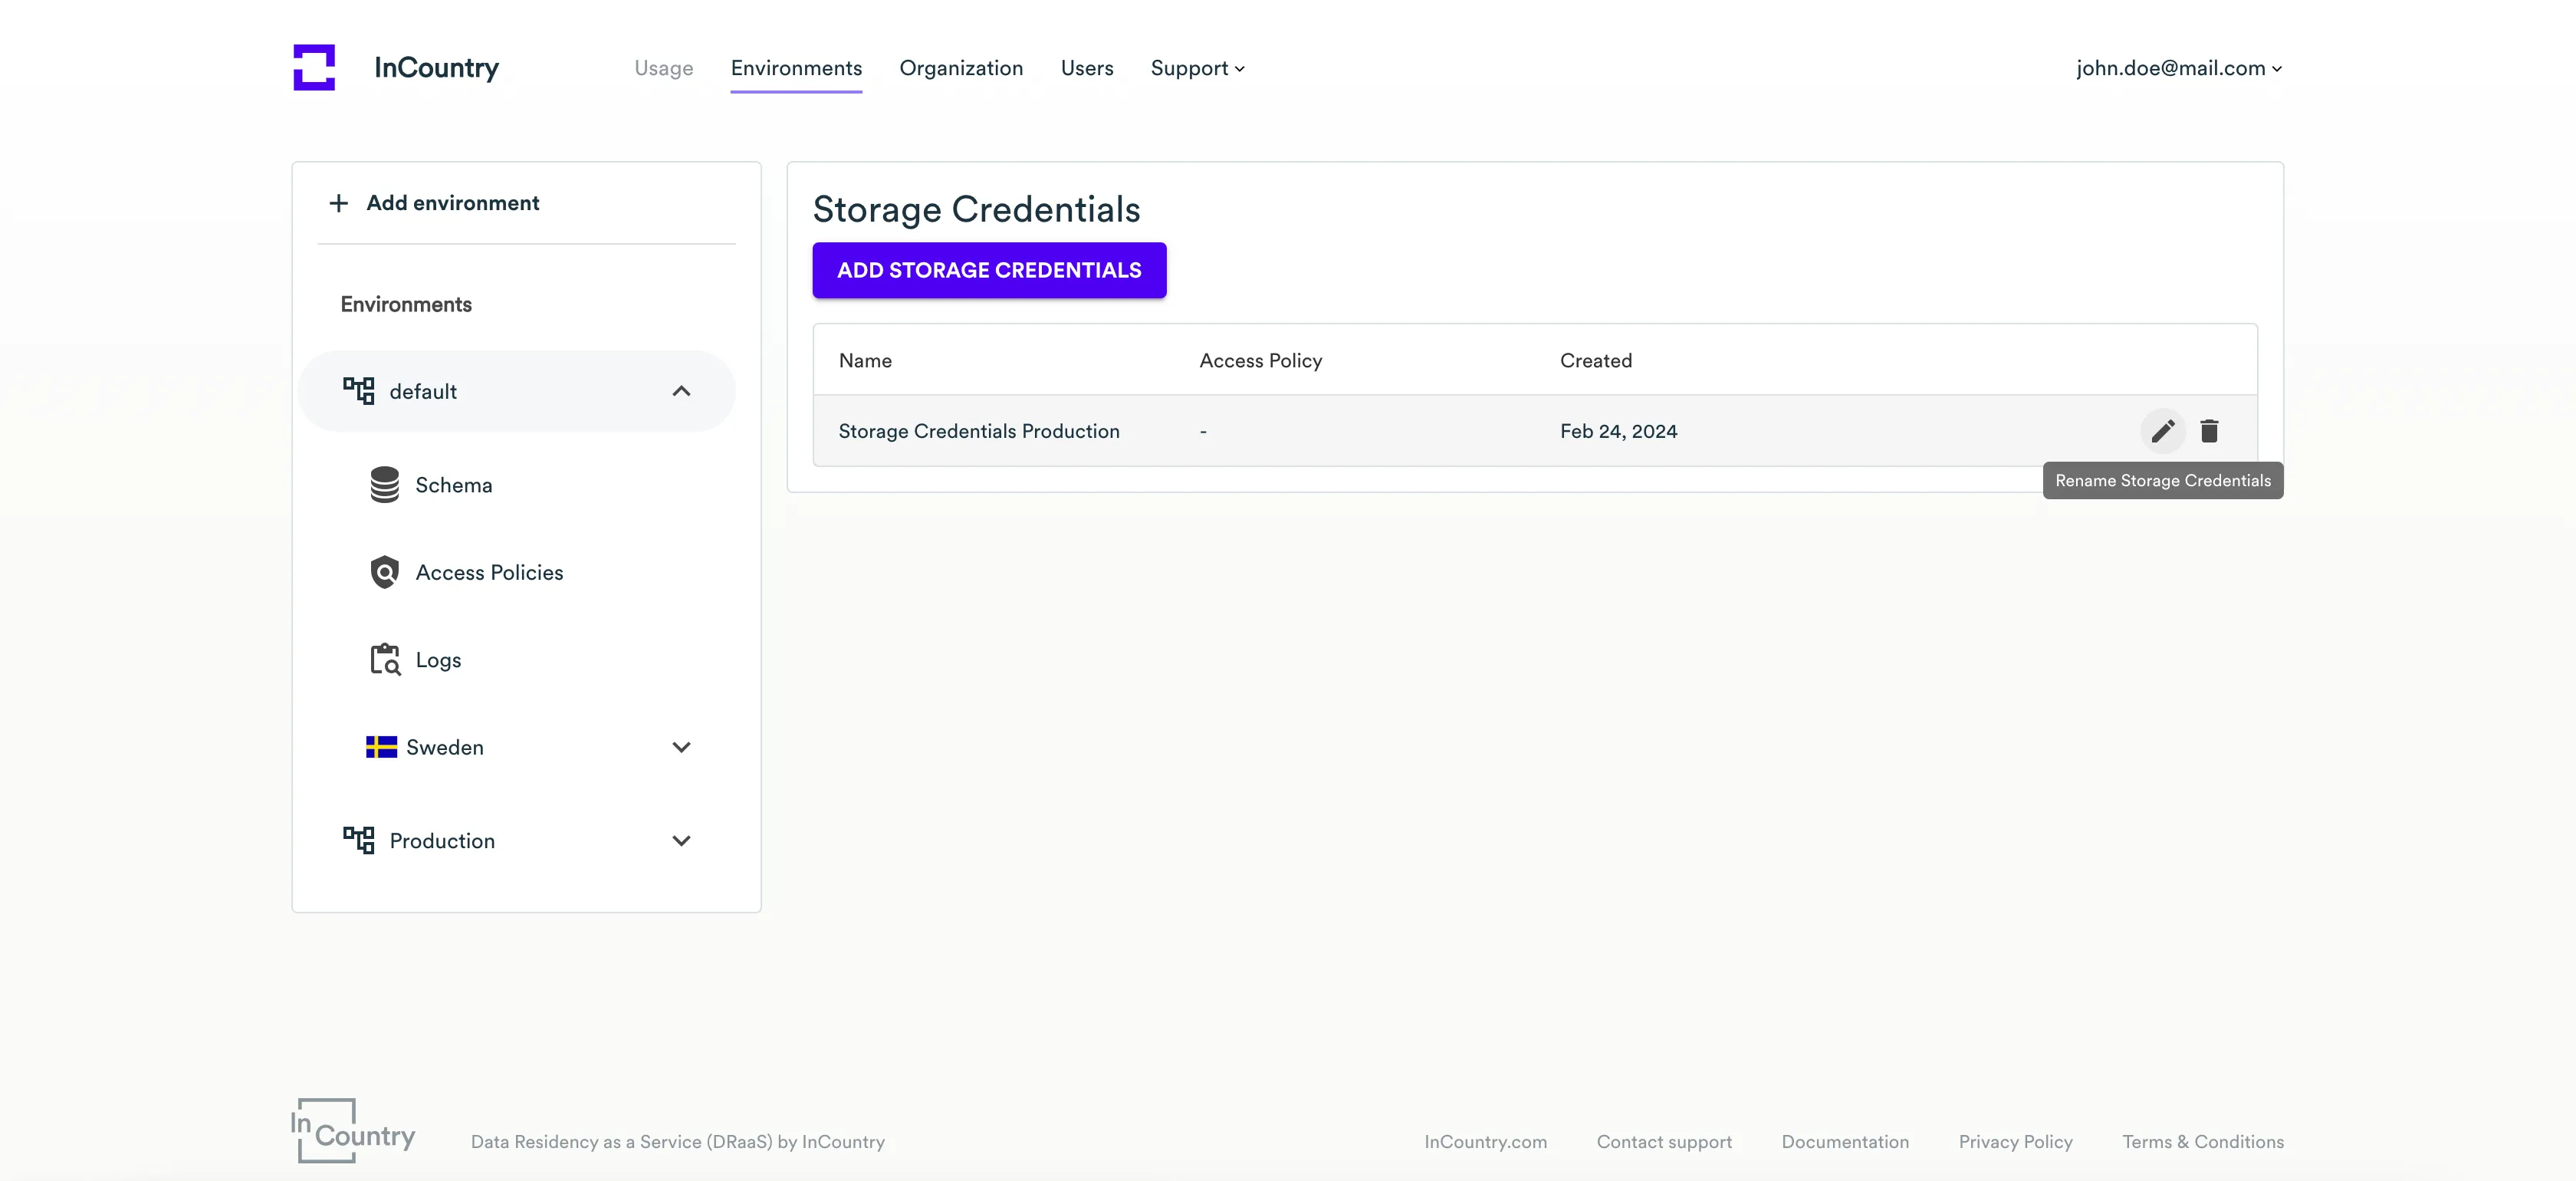The height and width of the screenshot is (1181, 2576).
Task: Click the plus icon beside Add environment
Action: tap(339, 203)
